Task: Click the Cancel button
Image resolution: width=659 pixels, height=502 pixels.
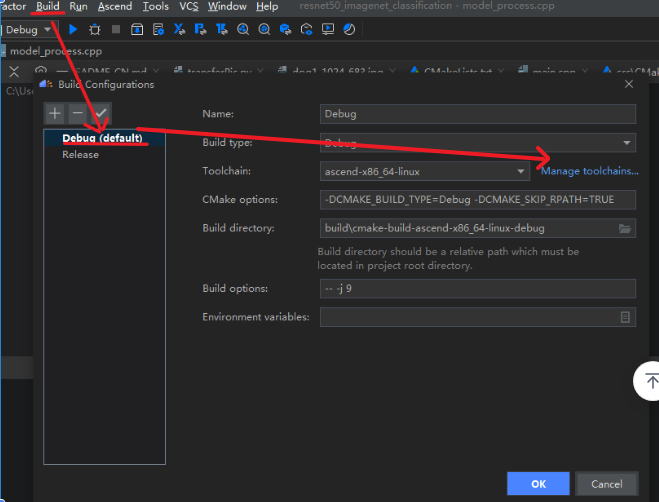Action: (606, 484)
